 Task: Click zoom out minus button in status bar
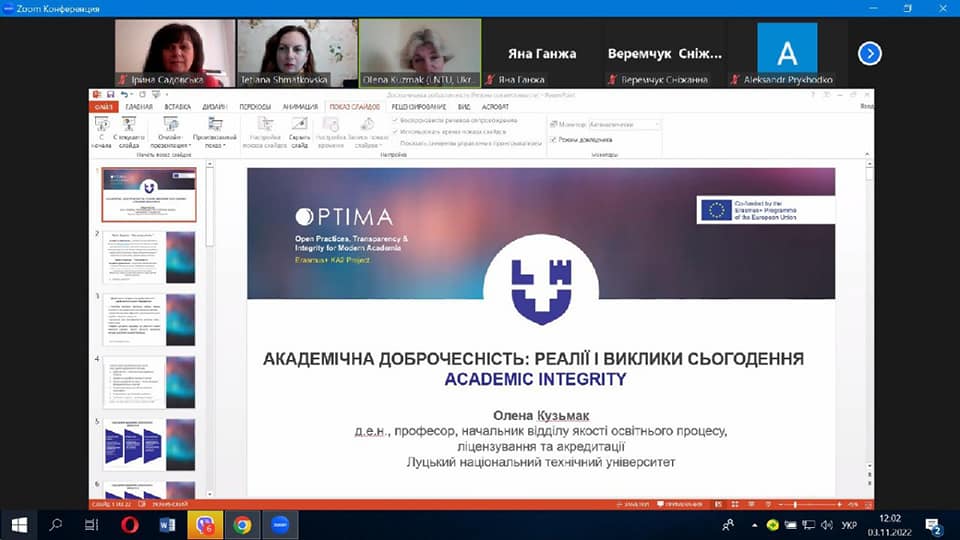coord(780,504)
